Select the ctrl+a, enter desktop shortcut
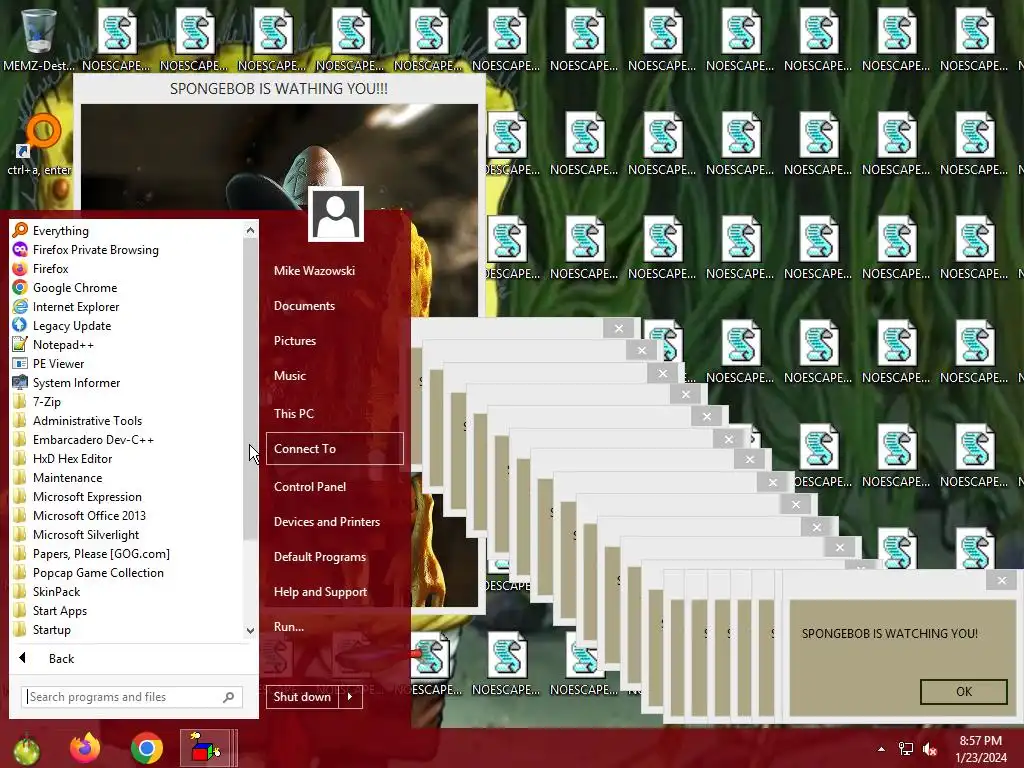Viewport: 1024px width, 768px height. (39, 145)
